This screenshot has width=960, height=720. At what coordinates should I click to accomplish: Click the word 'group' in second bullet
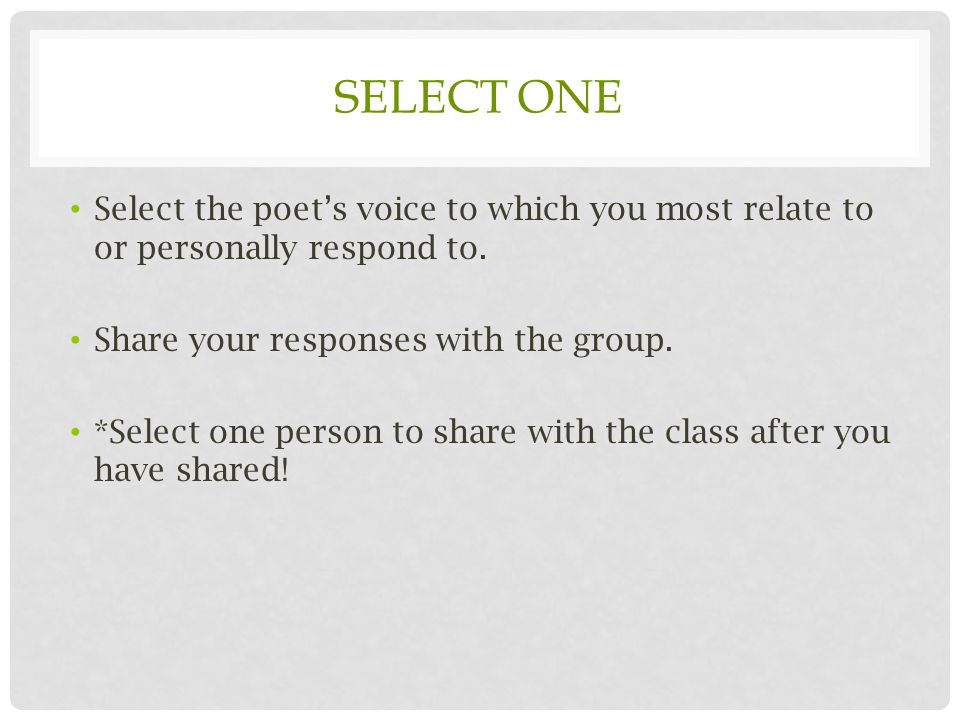point(618,342)
